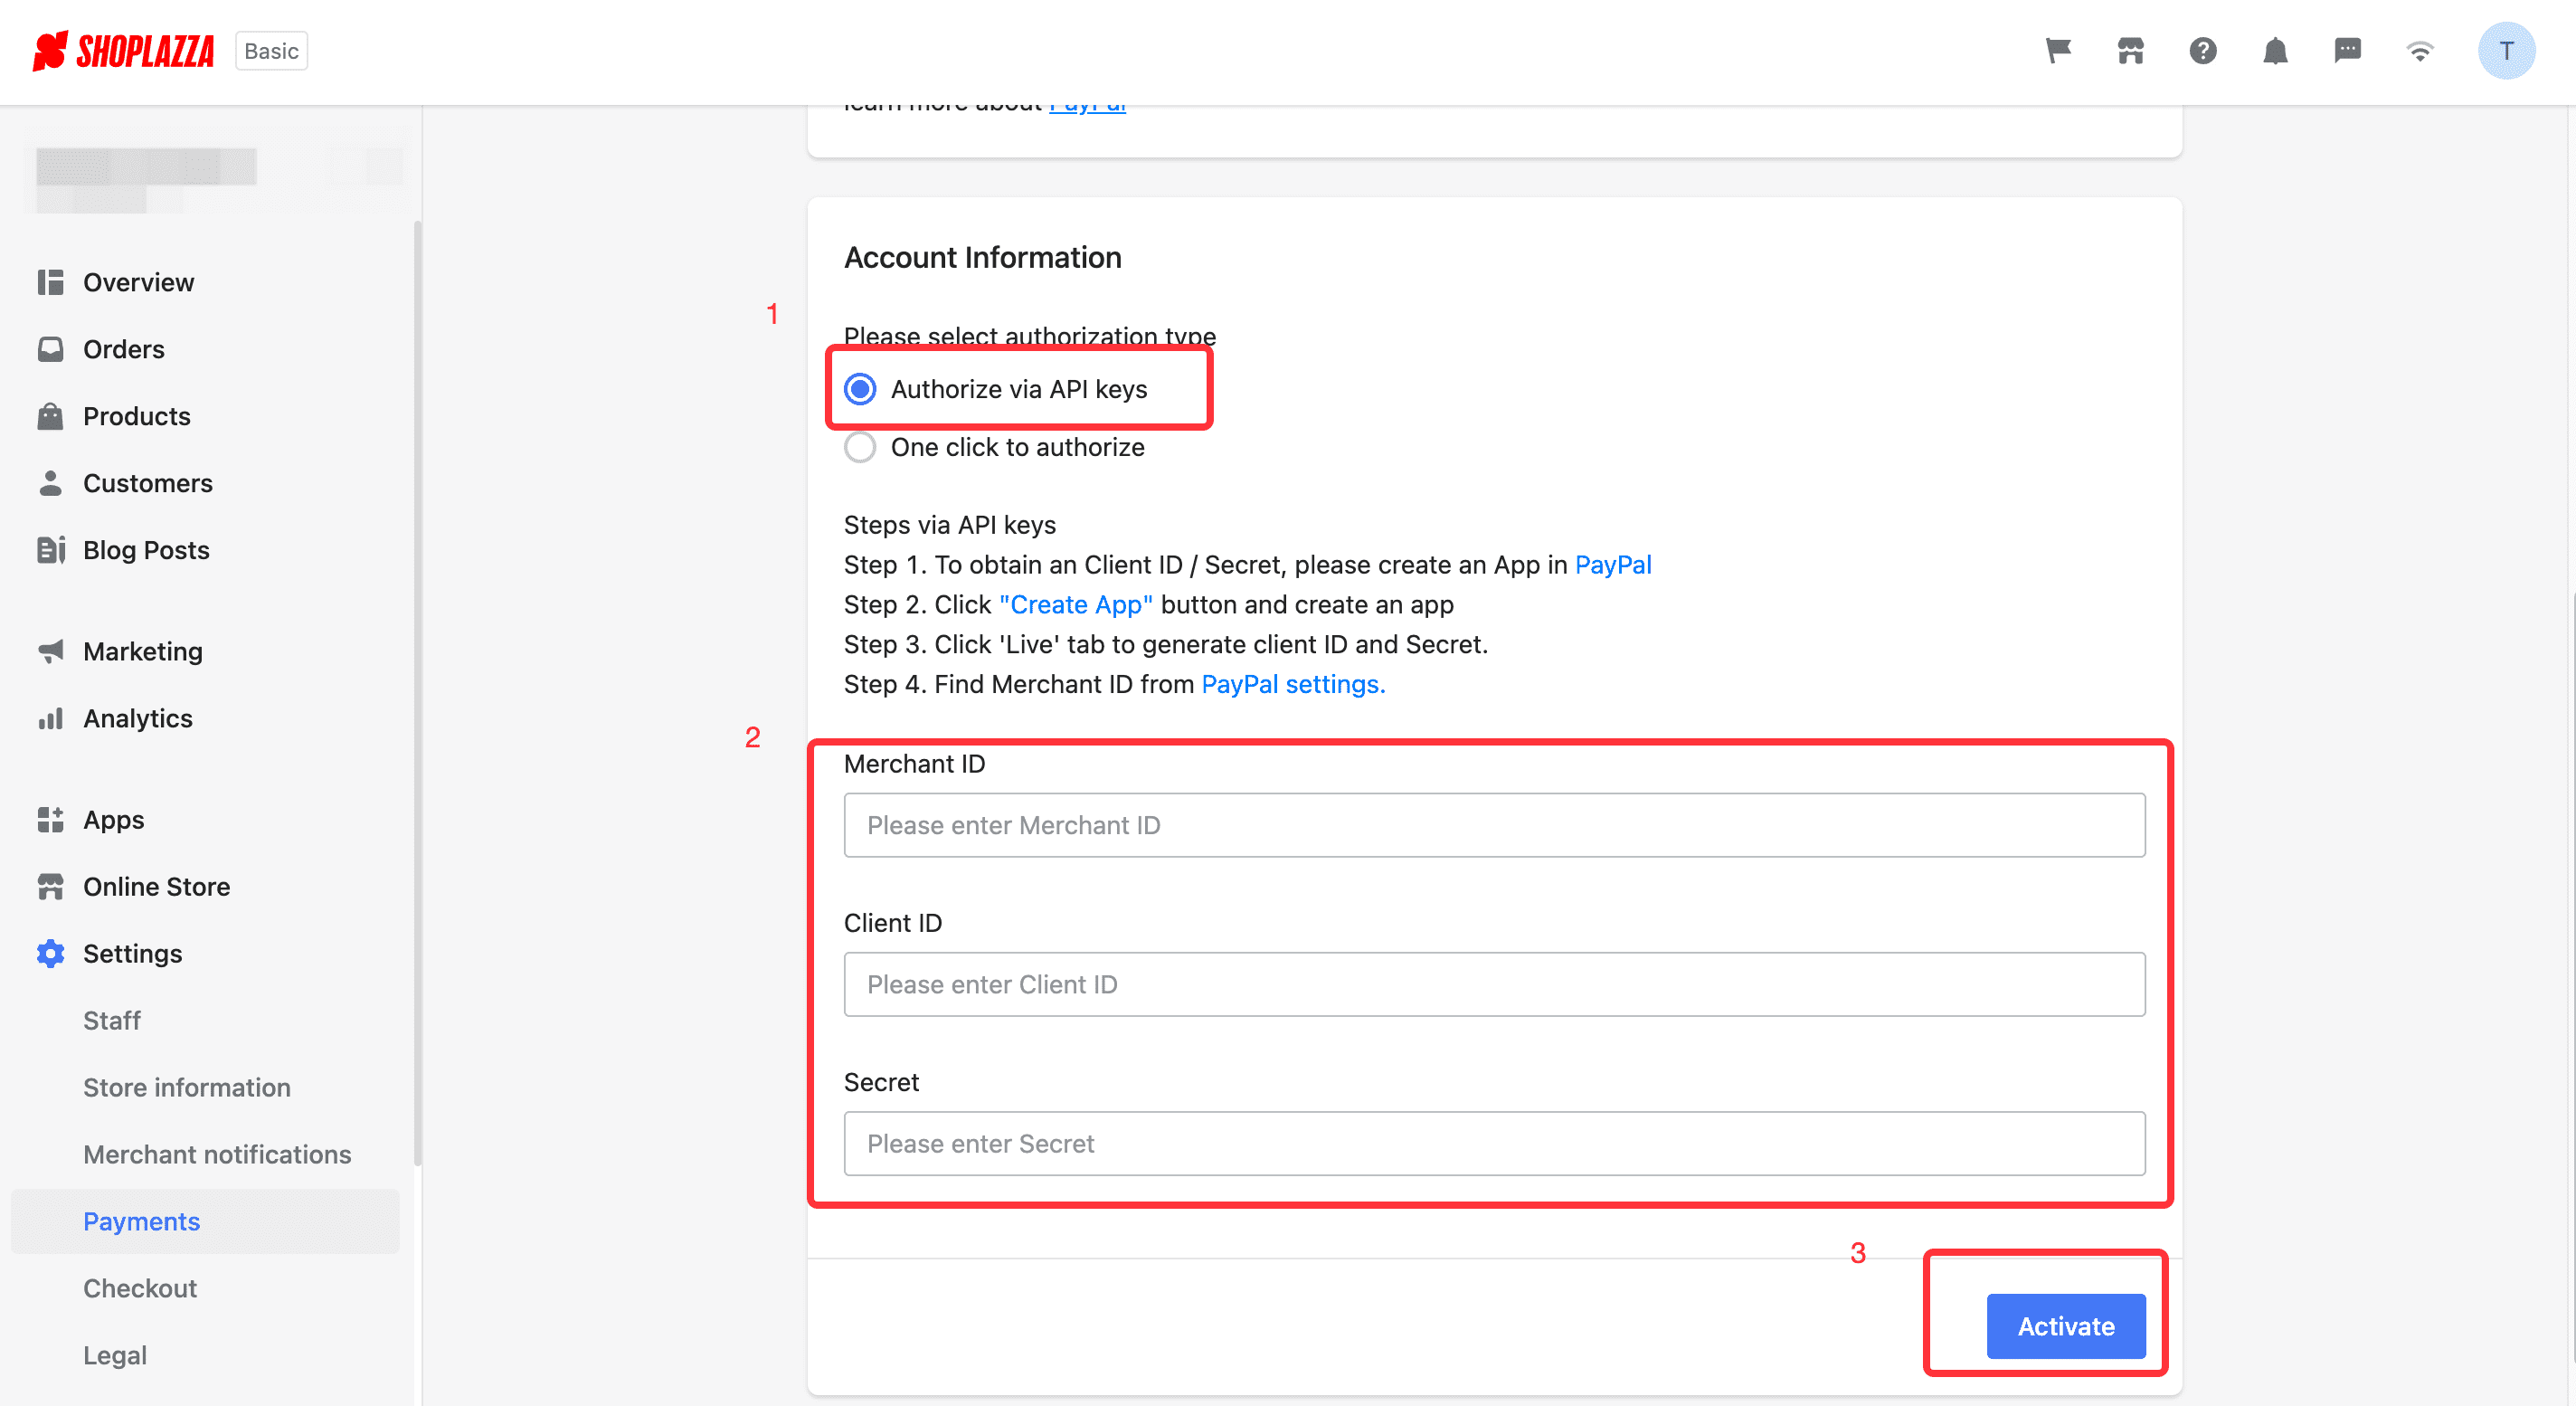2576x1406 pixels.
Task: Enter text in Merchant ID field
Action: pyautogui.click(x=1495, y=824)
